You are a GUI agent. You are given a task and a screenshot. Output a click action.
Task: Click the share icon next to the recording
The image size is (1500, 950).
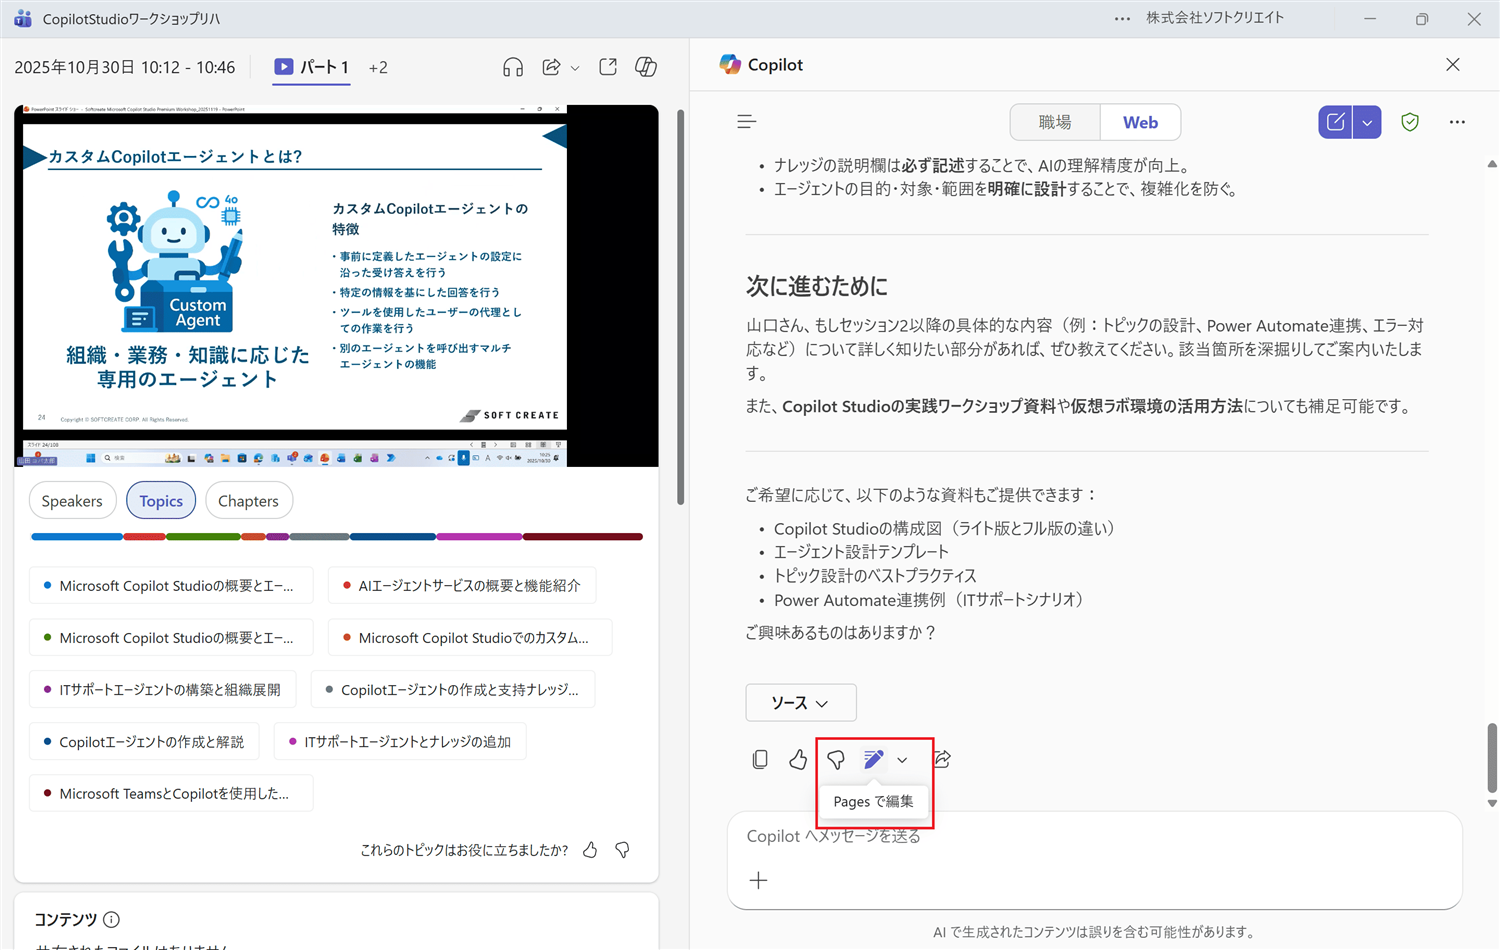551,67
